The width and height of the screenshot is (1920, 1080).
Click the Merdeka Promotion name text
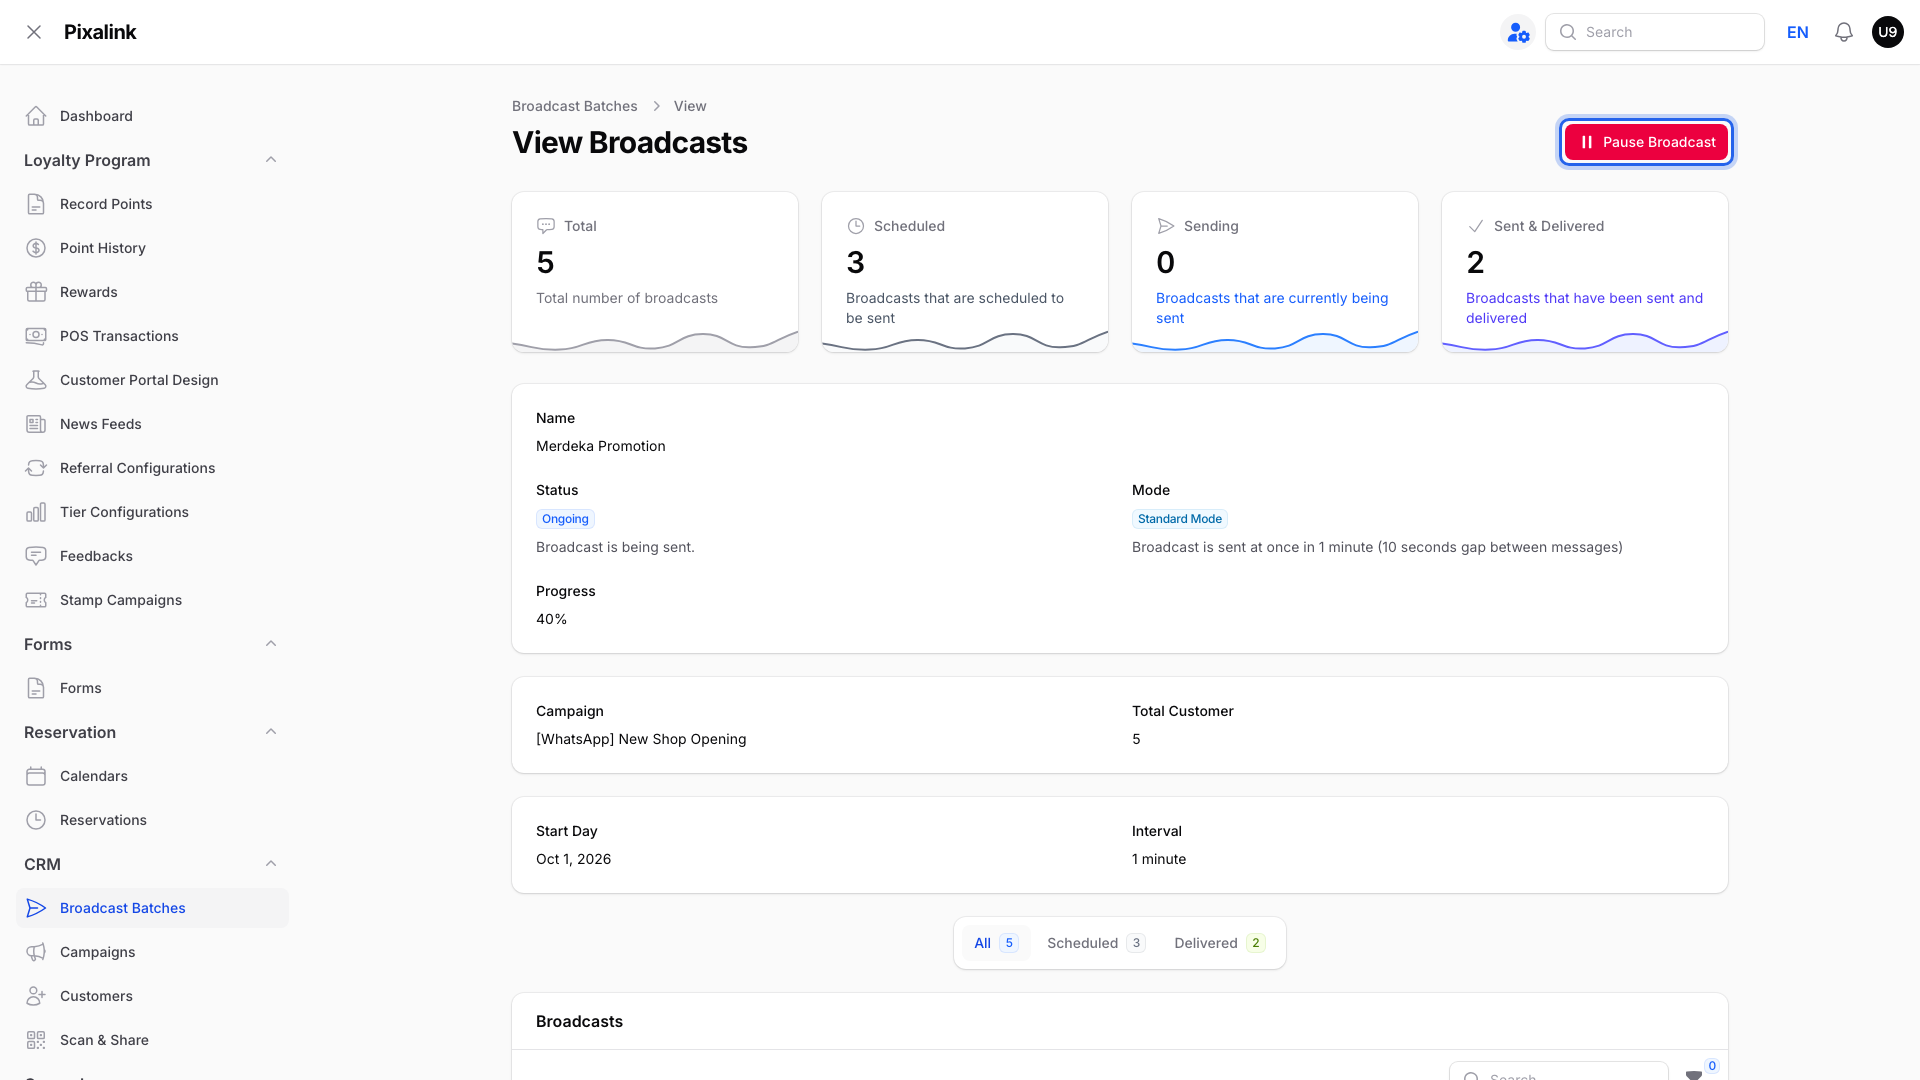coord(600,446)
